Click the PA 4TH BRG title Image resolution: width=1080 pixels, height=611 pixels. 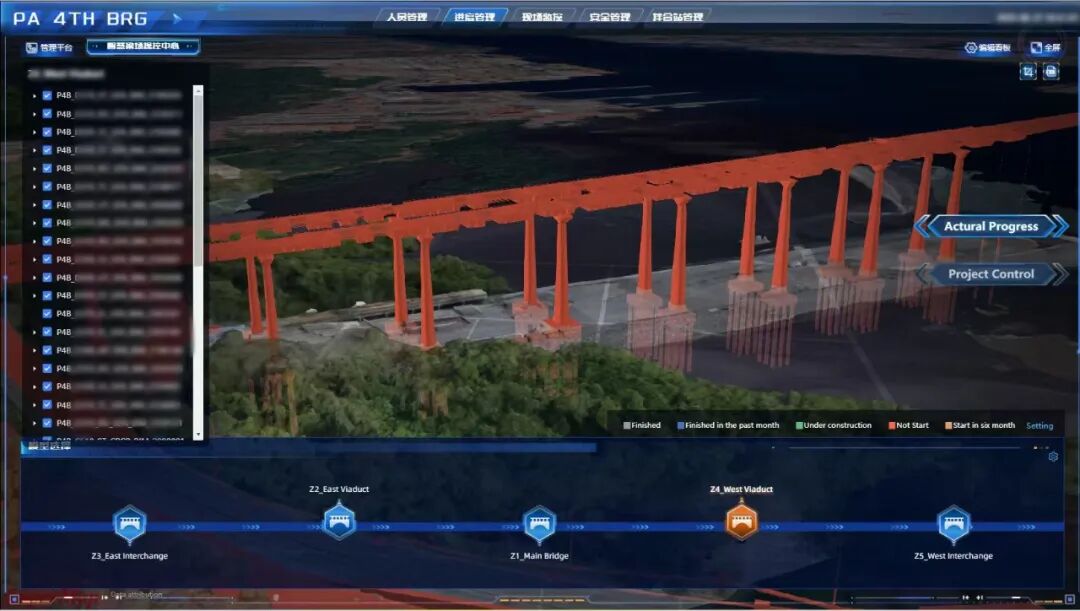point(80,19)
